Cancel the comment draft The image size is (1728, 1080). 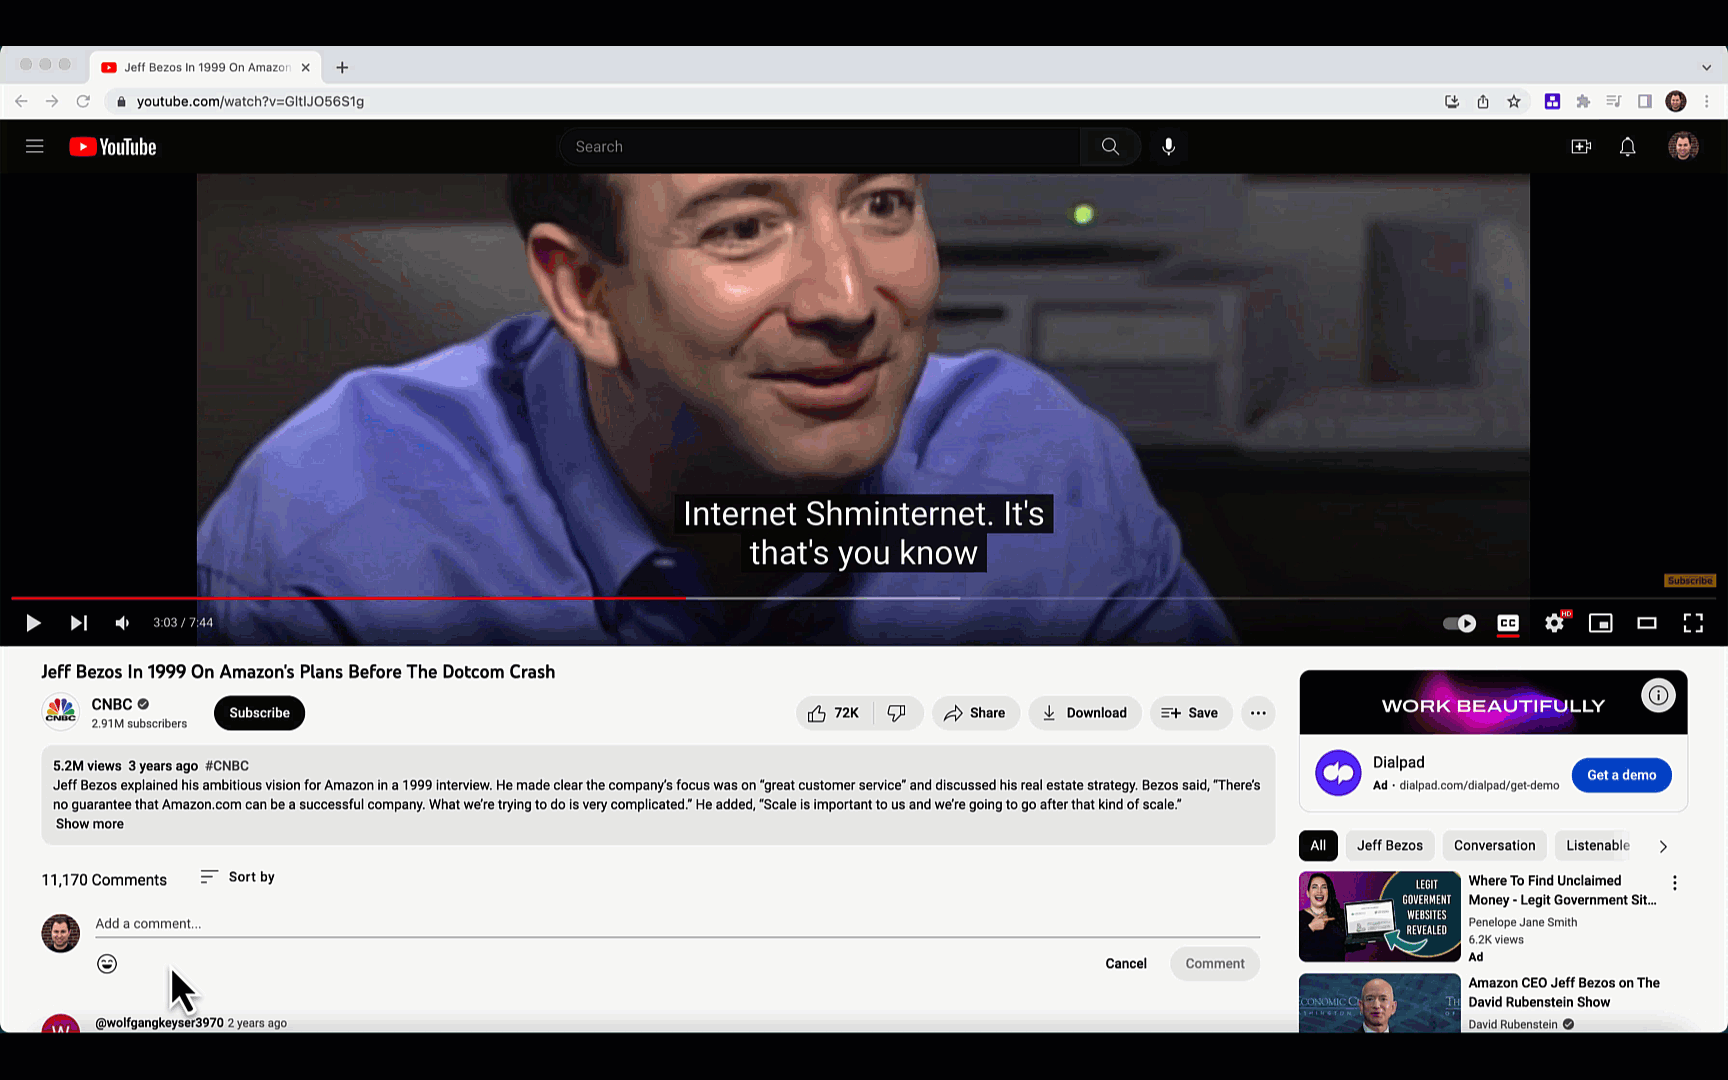click(x=1126, y=964)
